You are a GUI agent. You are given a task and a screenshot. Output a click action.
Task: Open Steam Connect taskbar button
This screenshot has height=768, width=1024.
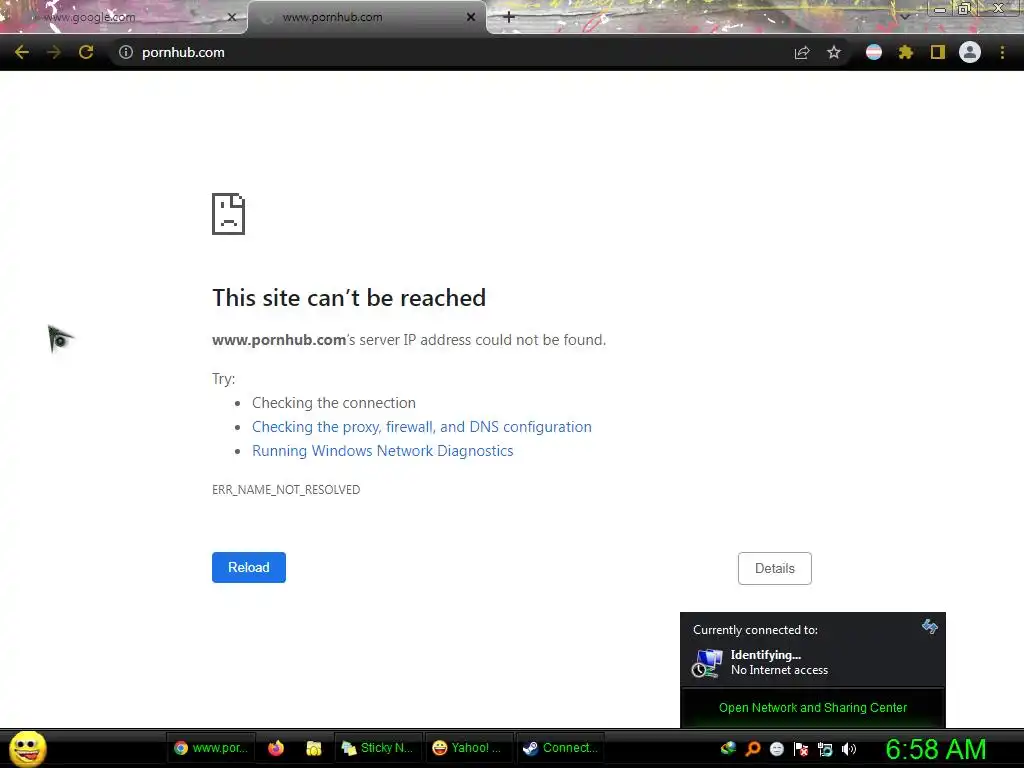[x=560, y=748]
